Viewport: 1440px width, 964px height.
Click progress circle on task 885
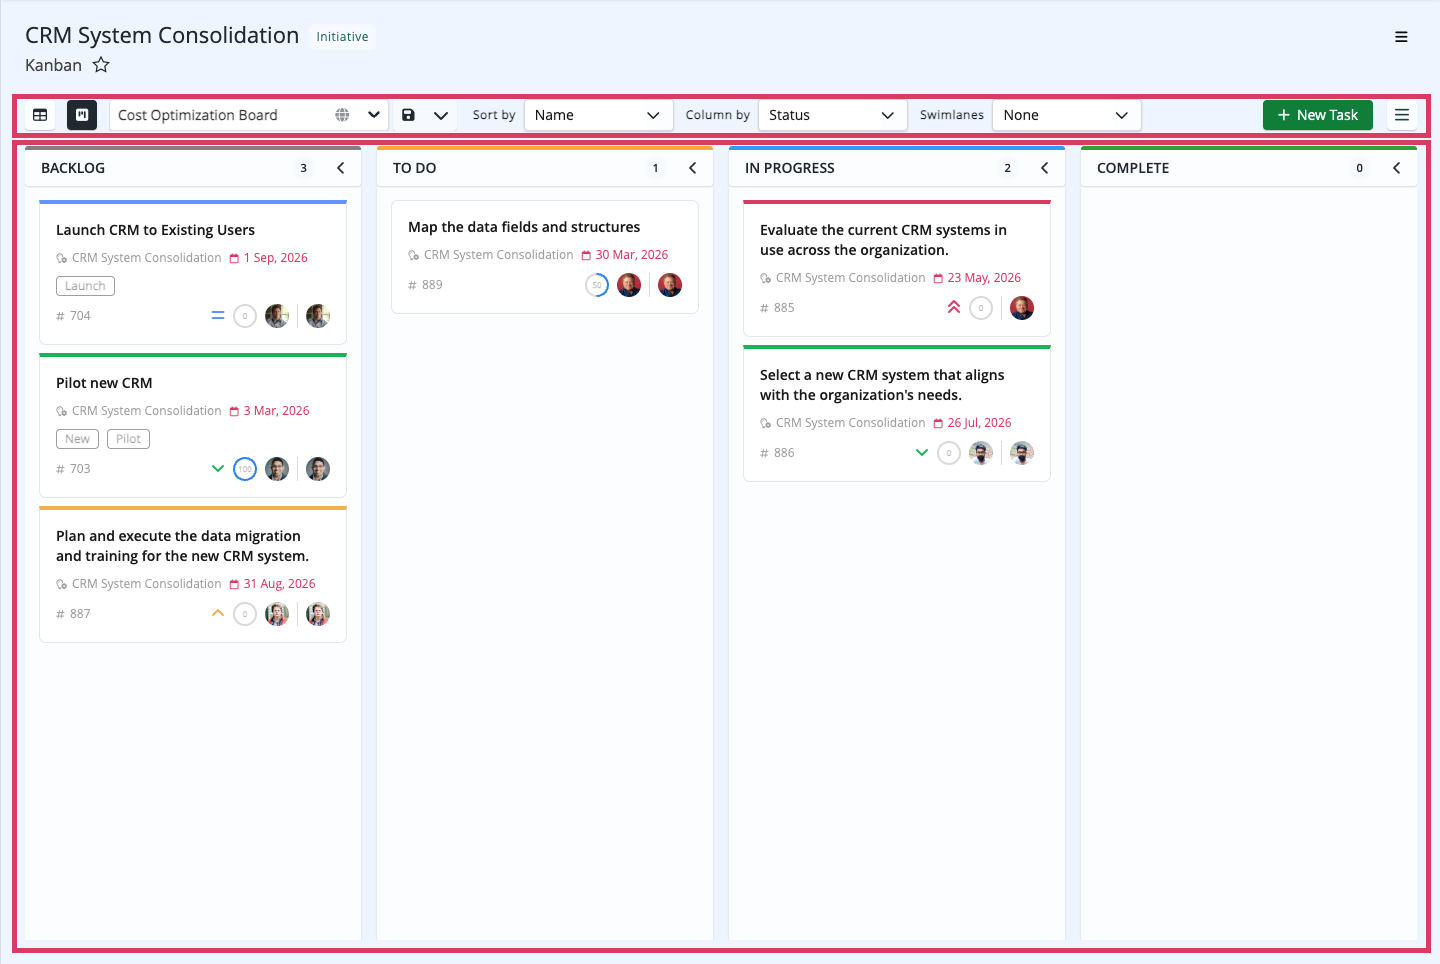[981, 308]
